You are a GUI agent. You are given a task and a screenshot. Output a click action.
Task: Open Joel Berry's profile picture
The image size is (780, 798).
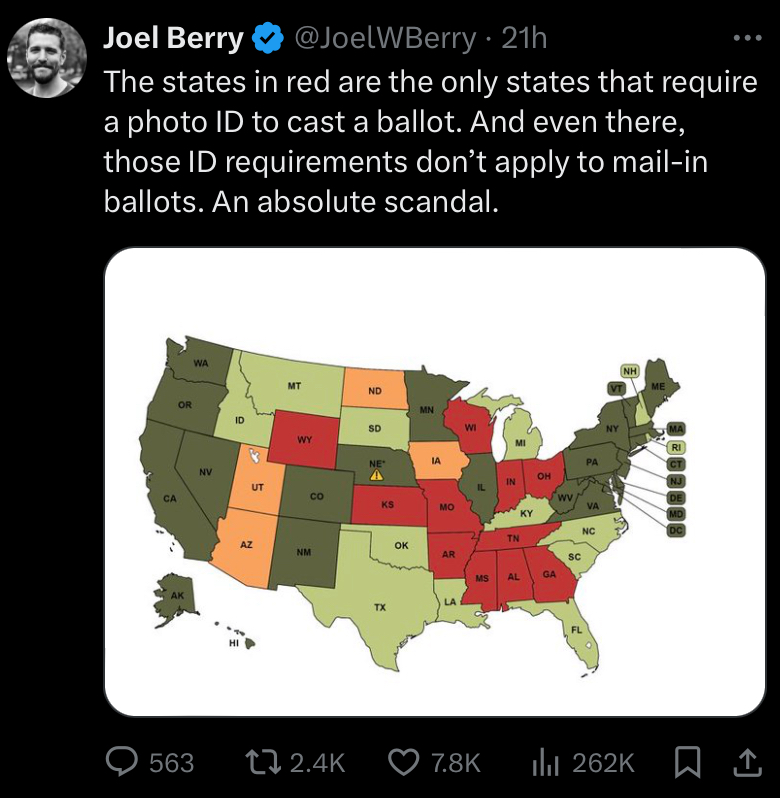[47, 58]
